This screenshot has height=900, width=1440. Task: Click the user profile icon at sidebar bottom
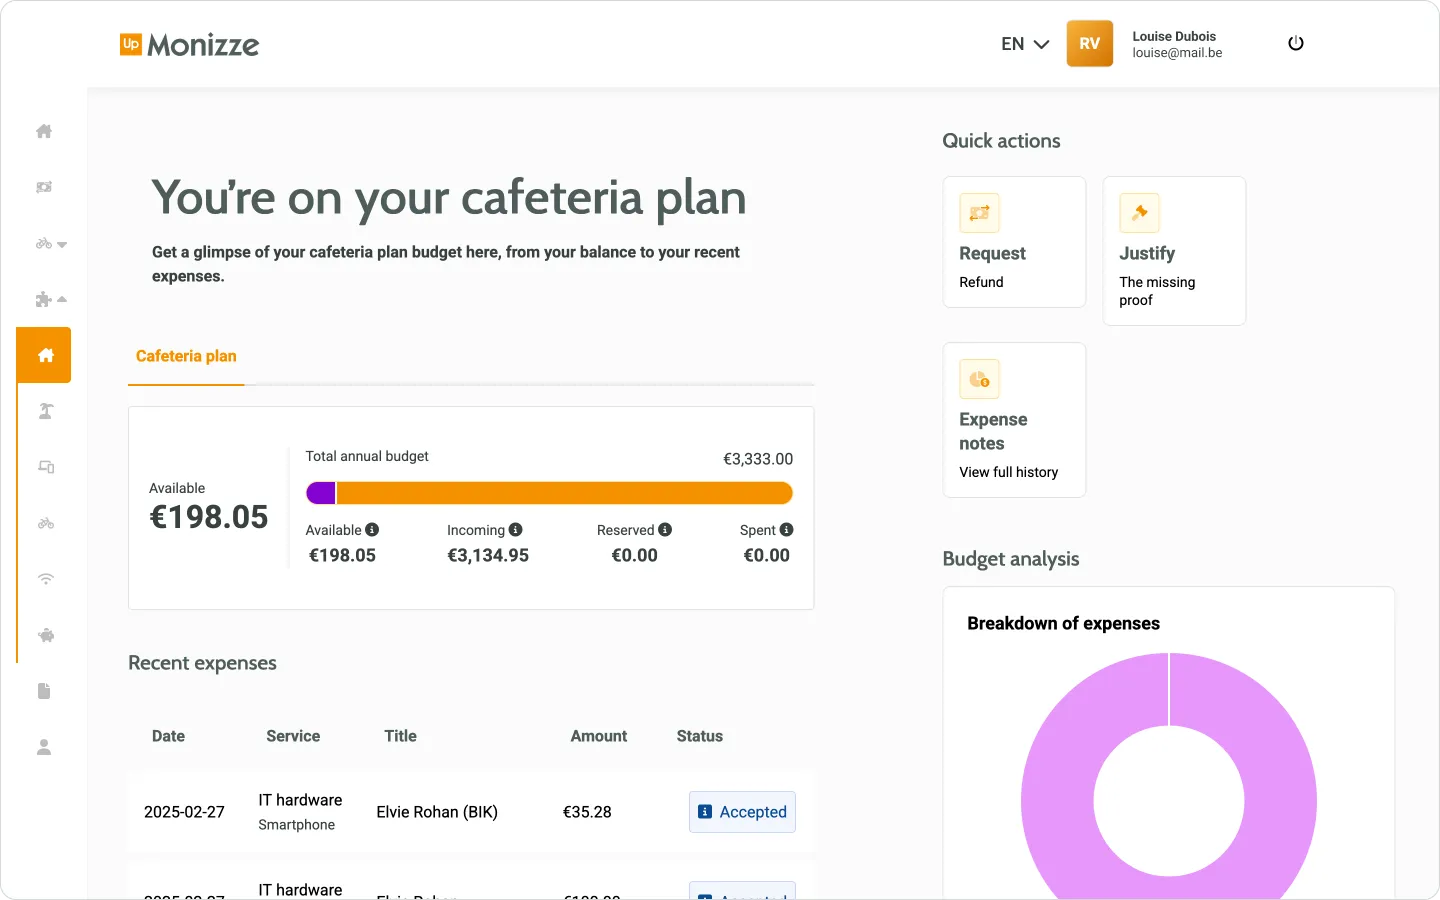[44, 746]
